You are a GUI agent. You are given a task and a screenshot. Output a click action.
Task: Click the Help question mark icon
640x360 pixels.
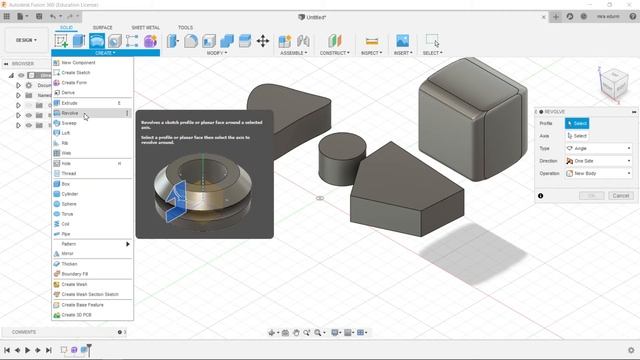(x=633, y=16)
